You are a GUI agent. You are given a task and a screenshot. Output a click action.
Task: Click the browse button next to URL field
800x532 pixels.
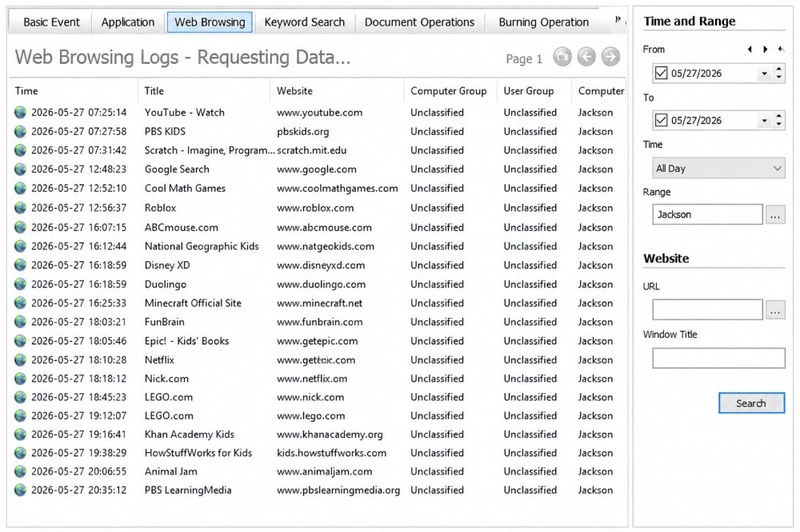point(775,310)
